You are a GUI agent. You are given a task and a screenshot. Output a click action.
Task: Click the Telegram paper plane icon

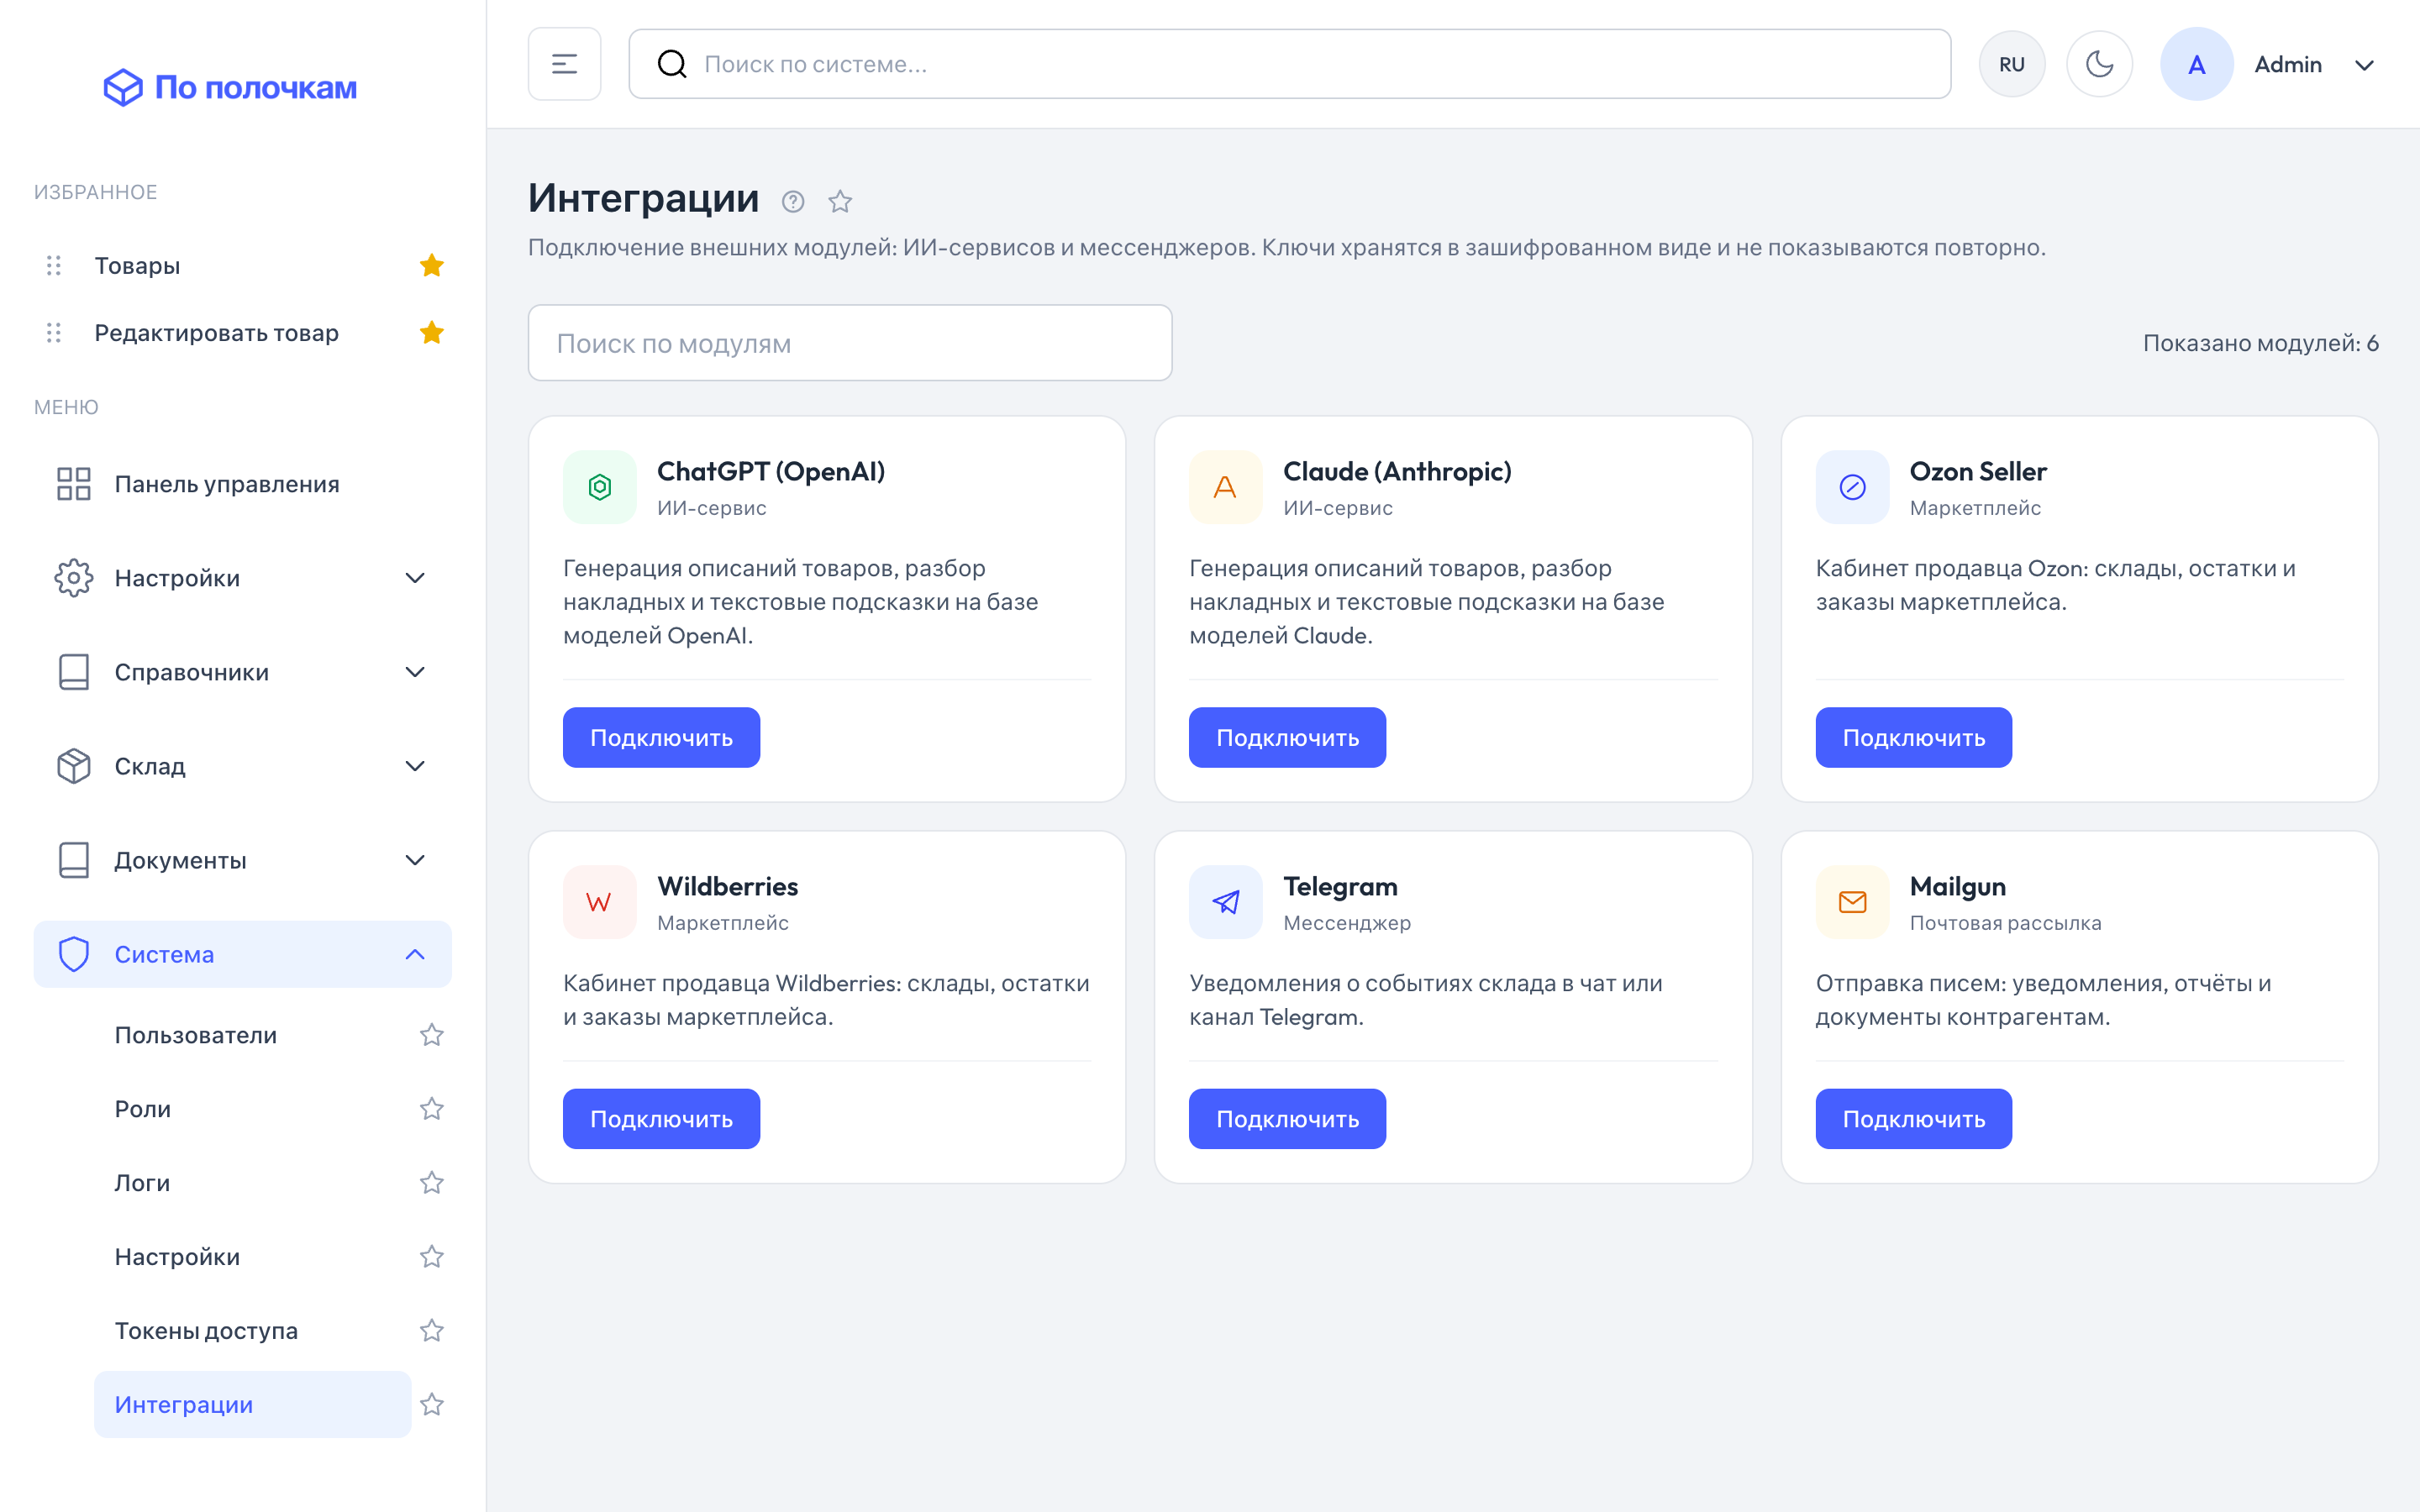pyautogui.click(x=1226, y=902)
